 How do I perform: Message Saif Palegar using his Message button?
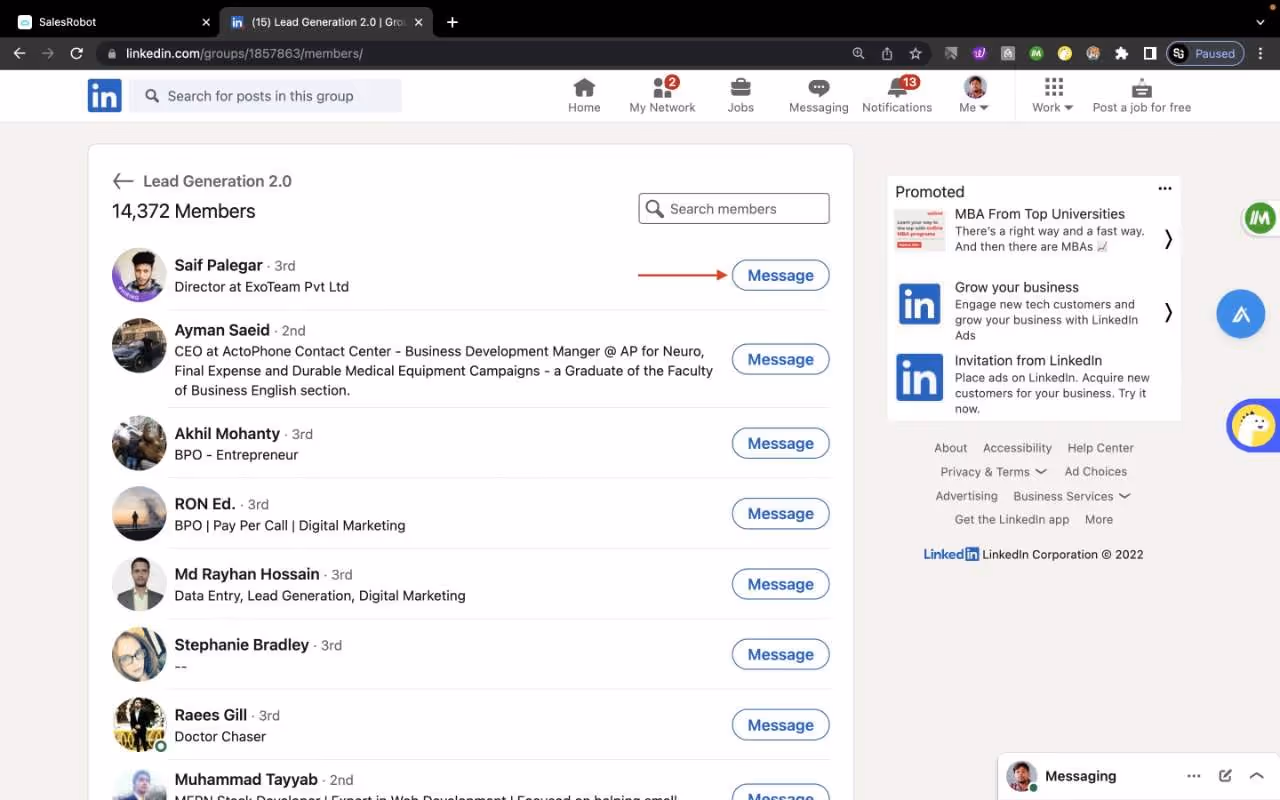(780, 275)
